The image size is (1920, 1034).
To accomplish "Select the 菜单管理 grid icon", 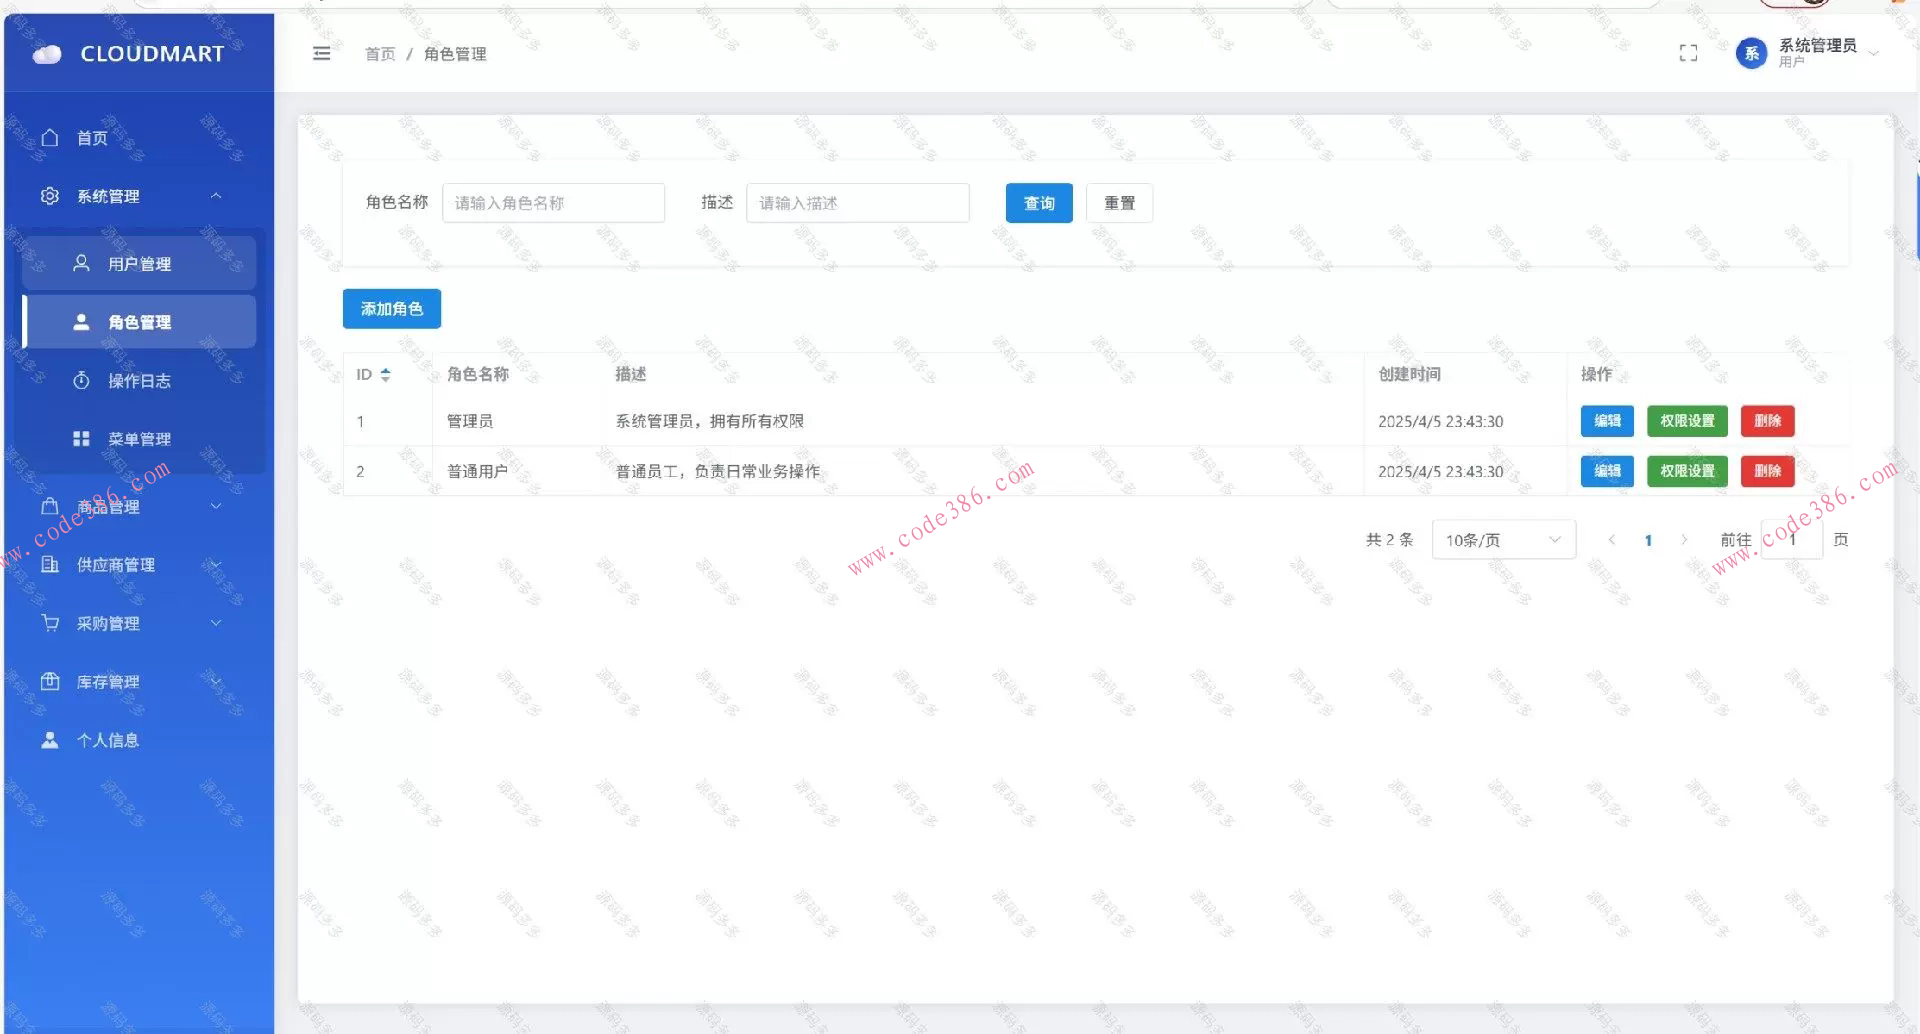I will pyautogui.click(x=81, y=438).
